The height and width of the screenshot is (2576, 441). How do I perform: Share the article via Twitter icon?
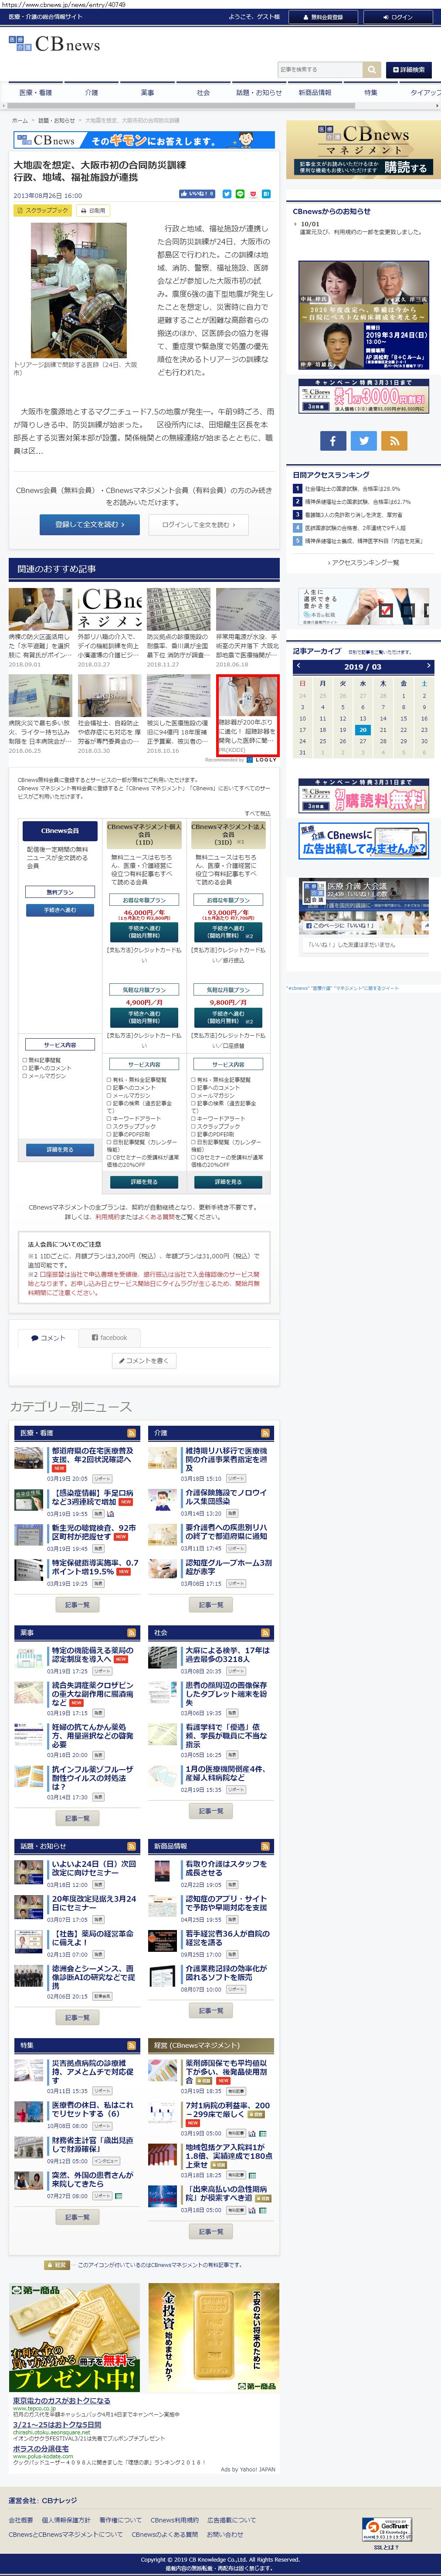tap(227, 194)
